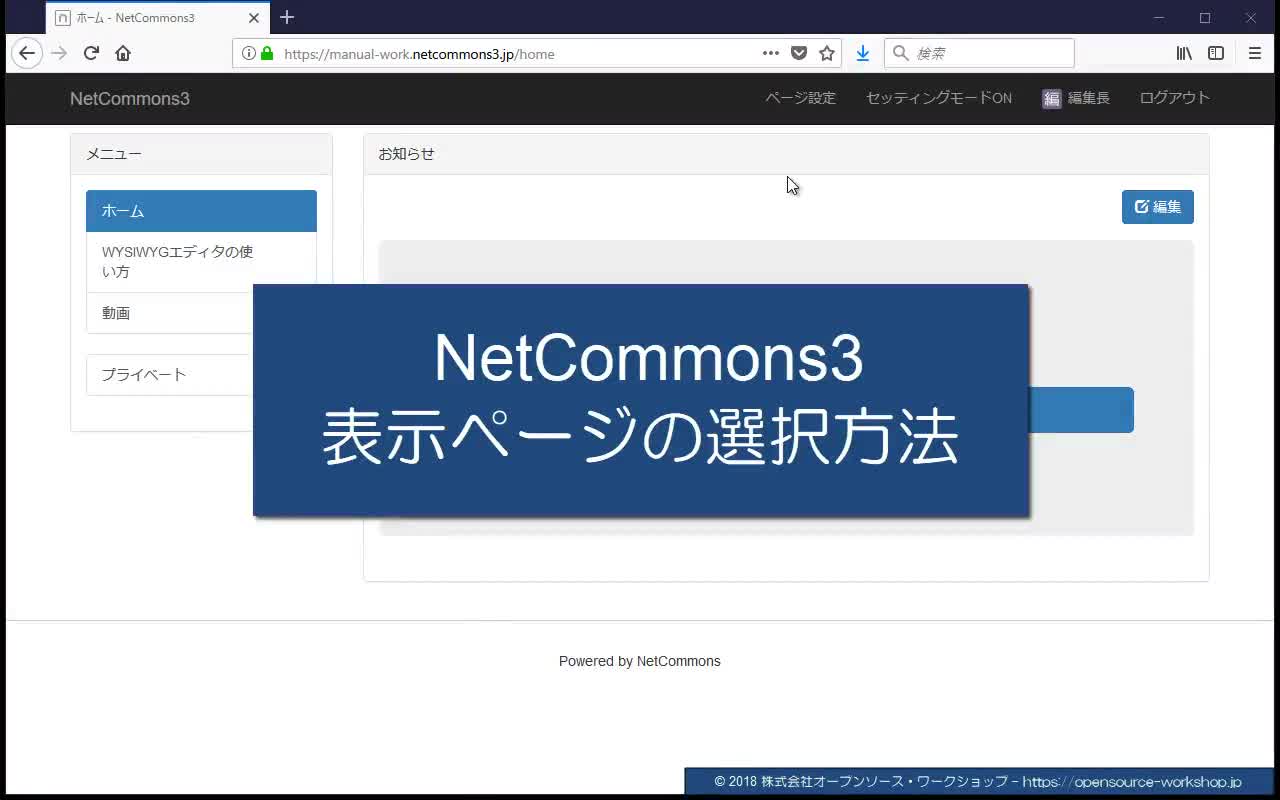The image size is (1280, 800).
Task: Go back with the browser back arrow
Action: click(27, 53)
